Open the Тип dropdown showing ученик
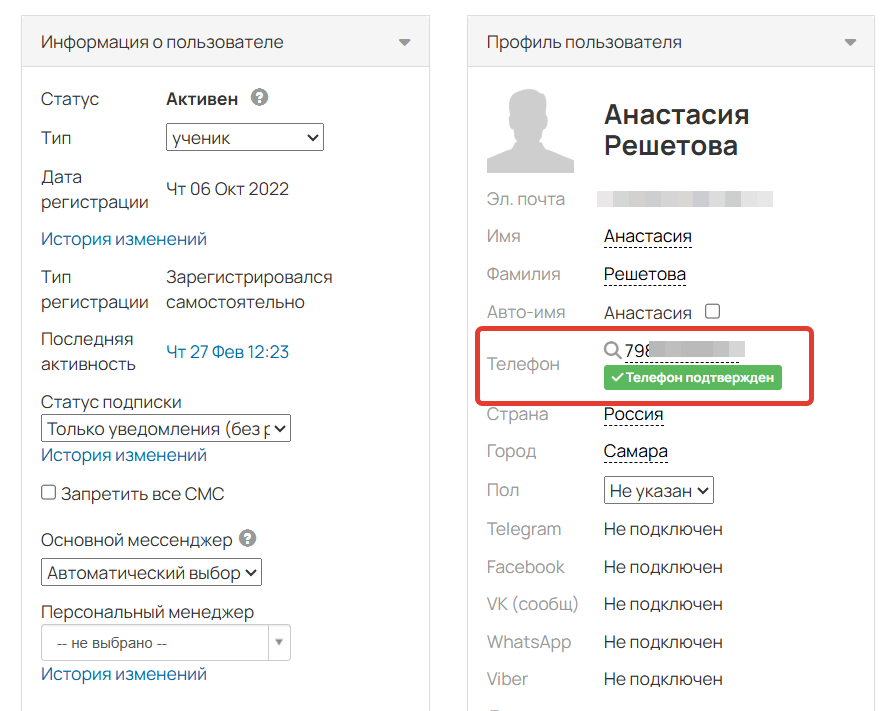 [x=244, y=137]
